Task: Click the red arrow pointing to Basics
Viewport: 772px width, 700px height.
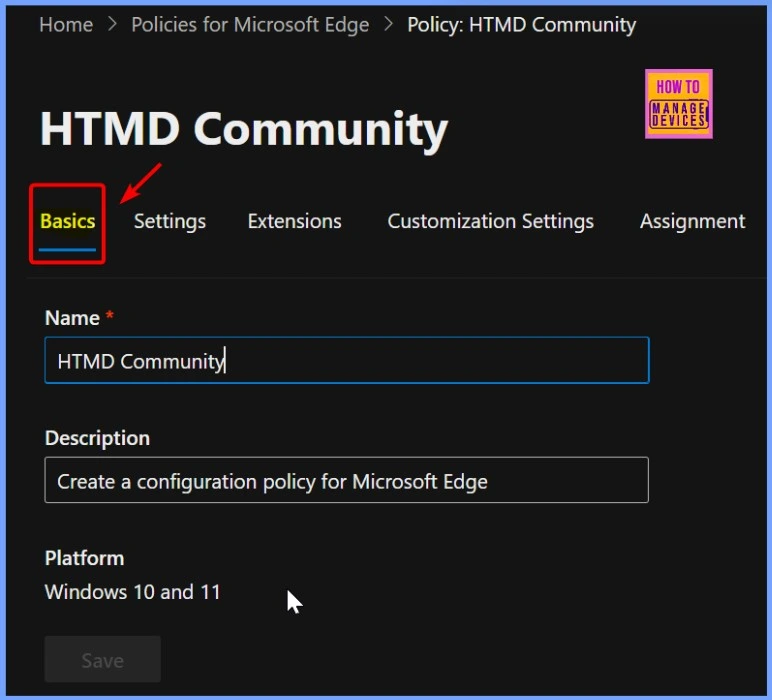Action: point(140,182)
